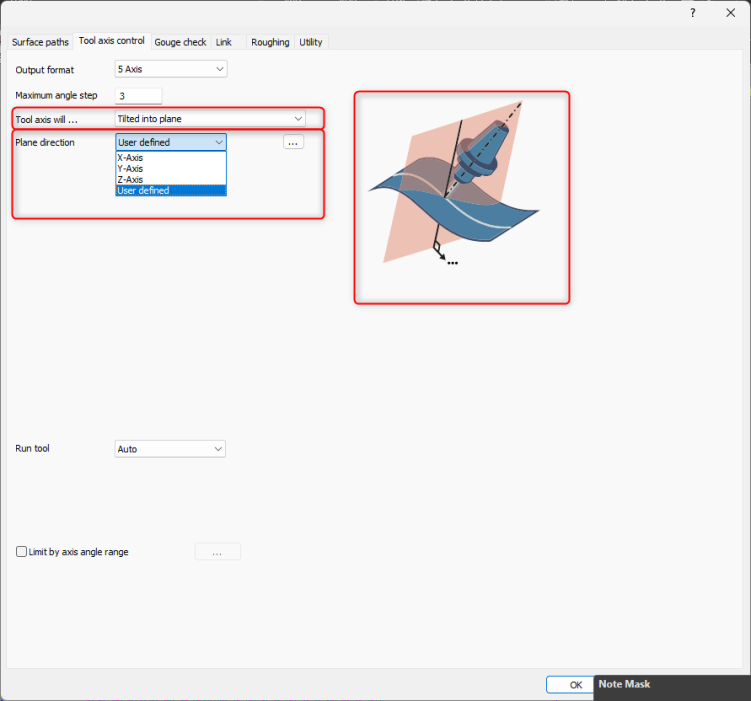Select the Link tab
The width and height of the screenshot is (751, 701).
224,42
